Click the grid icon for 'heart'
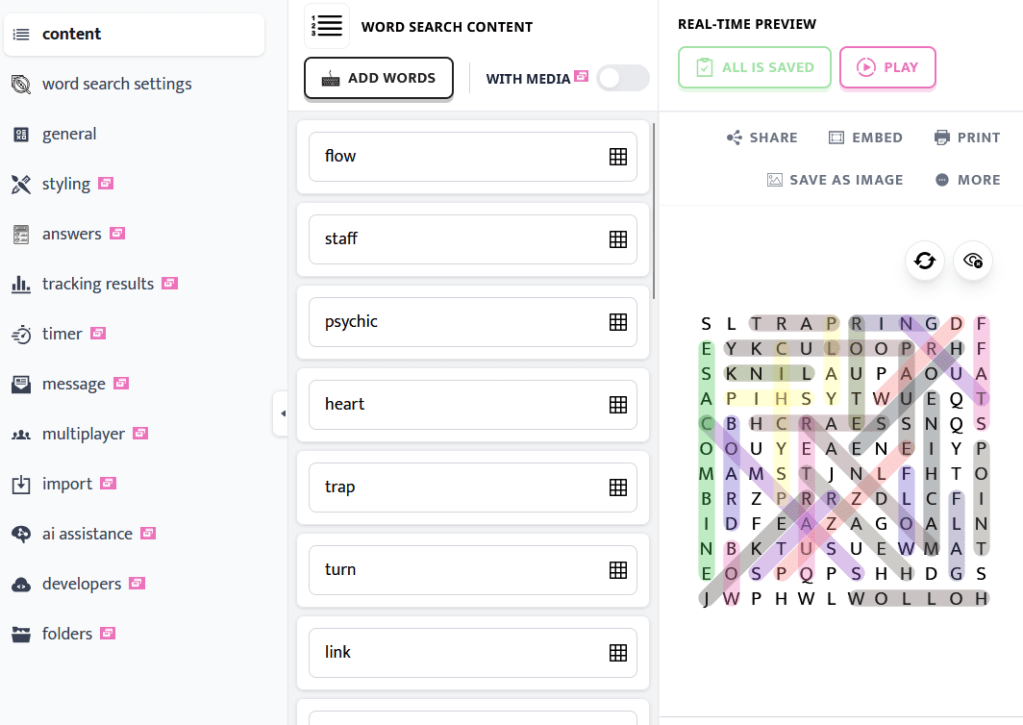 tap(618, 404)
